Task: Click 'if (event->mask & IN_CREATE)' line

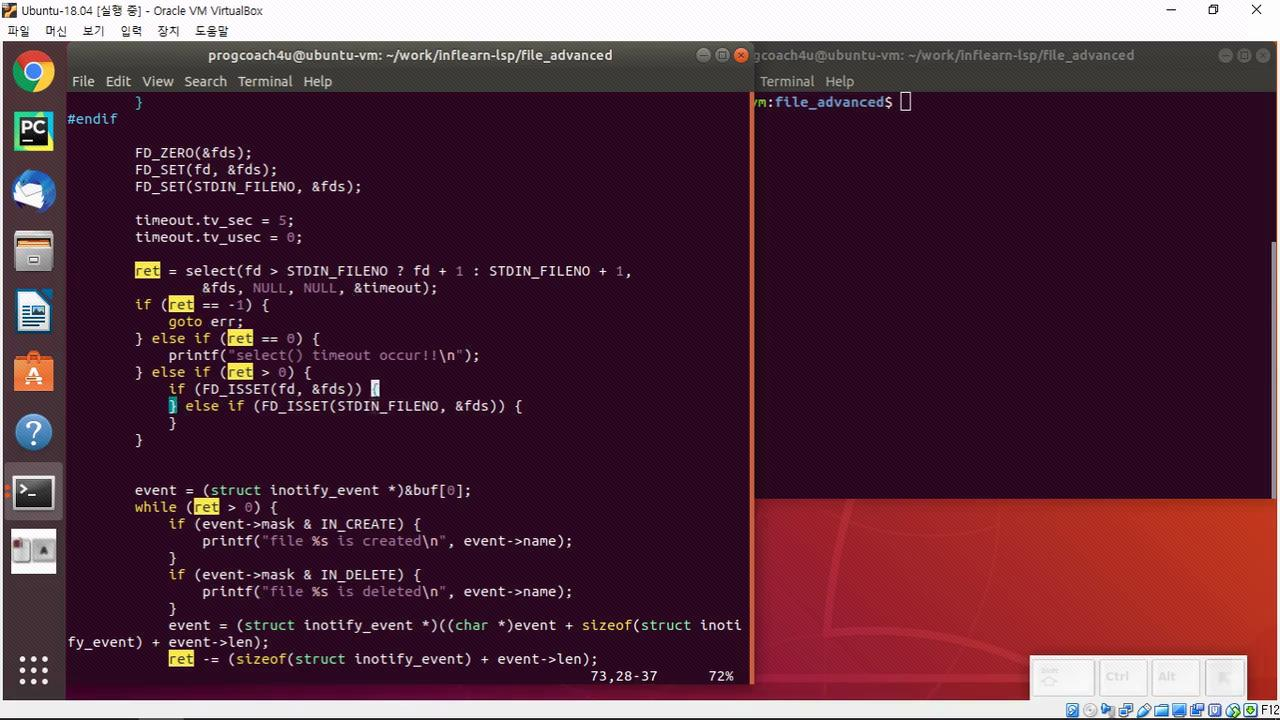Action: click(x=295, y=524)
